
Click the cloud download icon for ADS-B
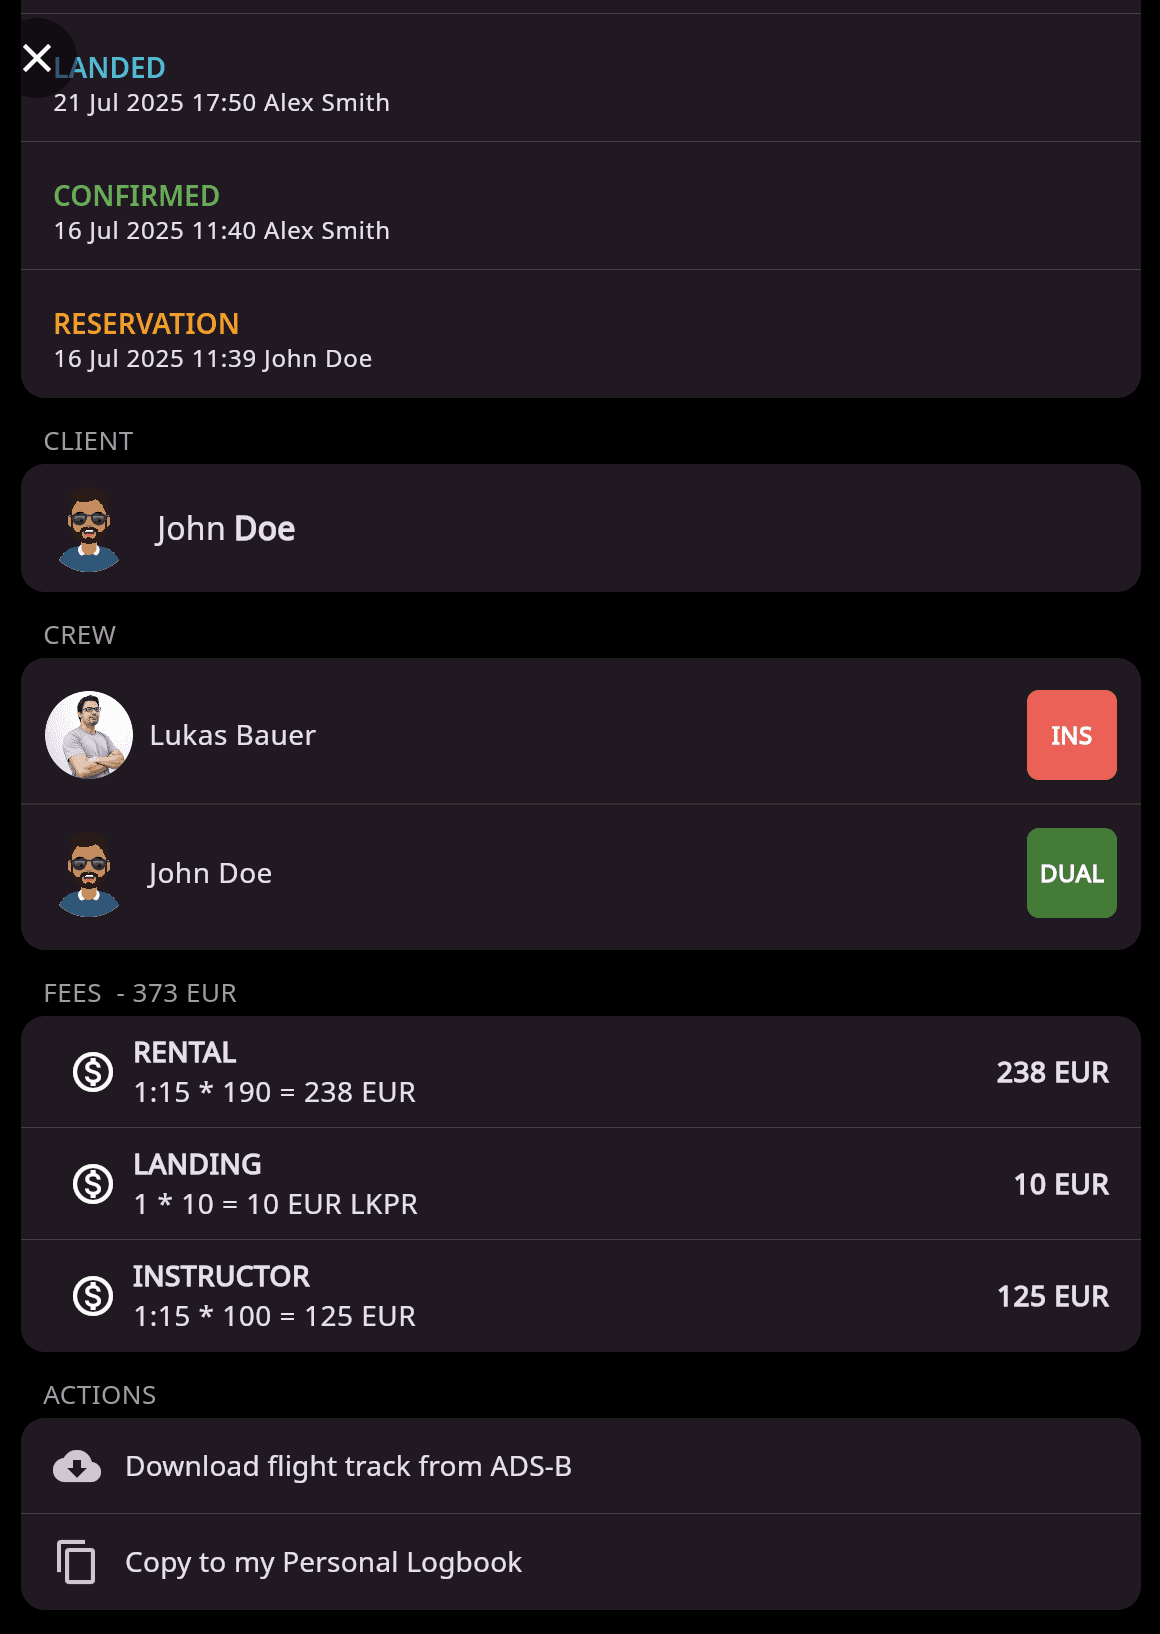(x=77, y=1466)
